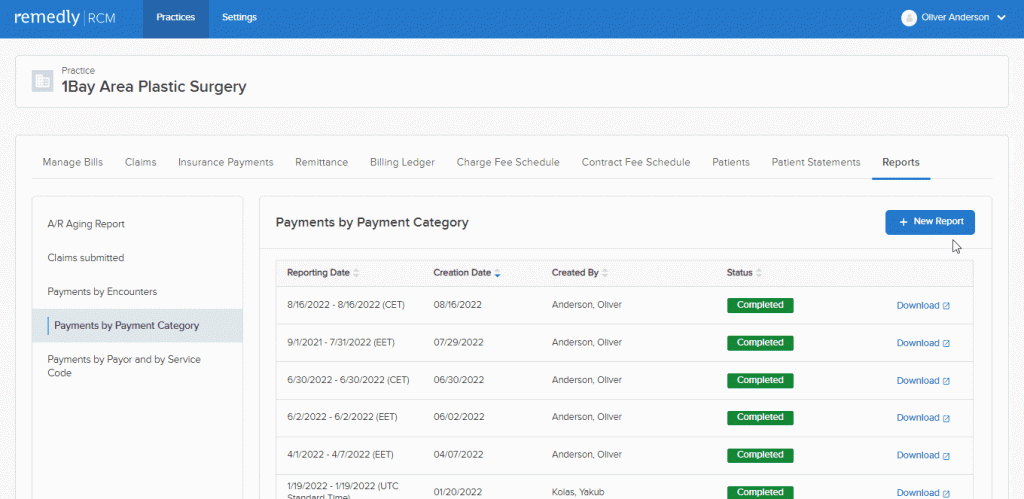
Task: Open the Billing Ledger tab
Action: pyautogui.click(x=402, y=162)
